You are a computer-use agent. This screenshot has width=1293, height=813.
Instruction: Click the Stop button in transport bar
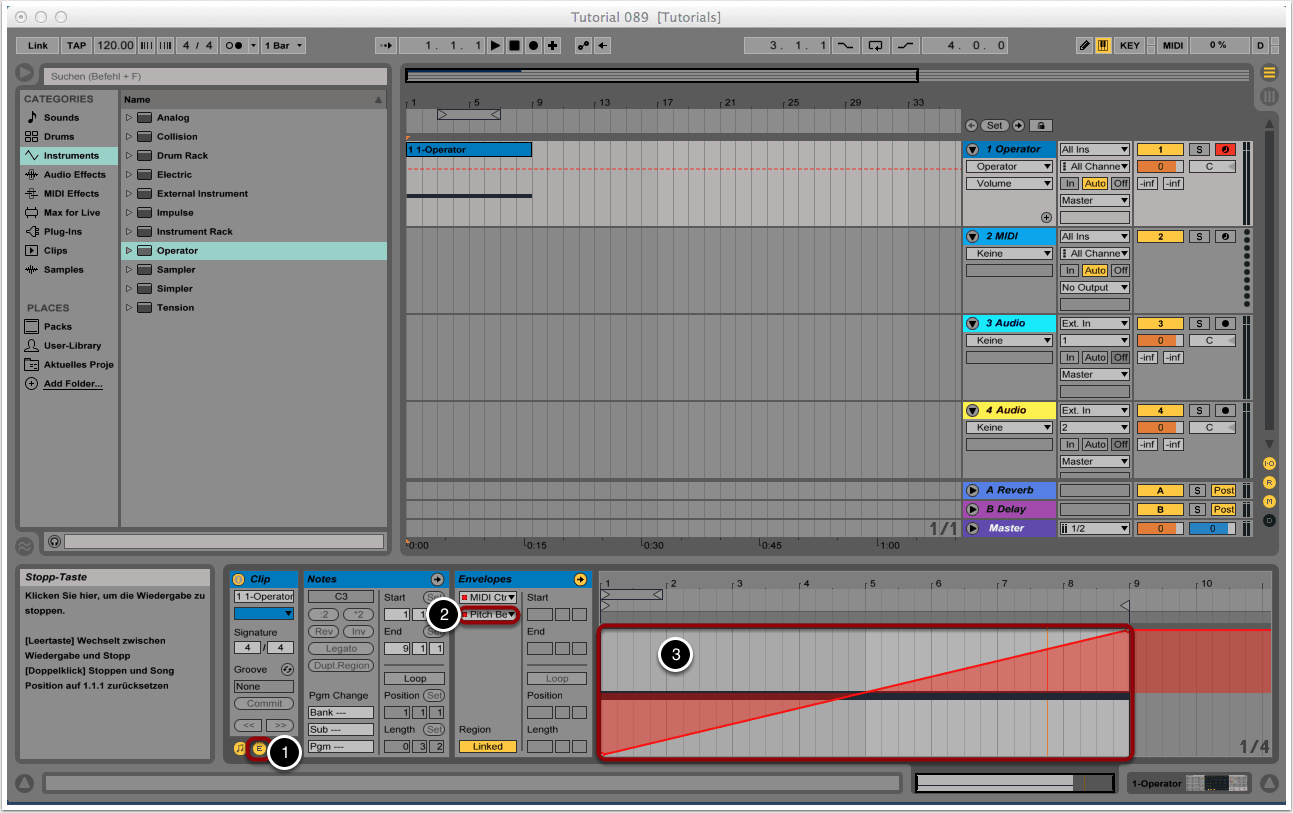click(x=514, y=46)
